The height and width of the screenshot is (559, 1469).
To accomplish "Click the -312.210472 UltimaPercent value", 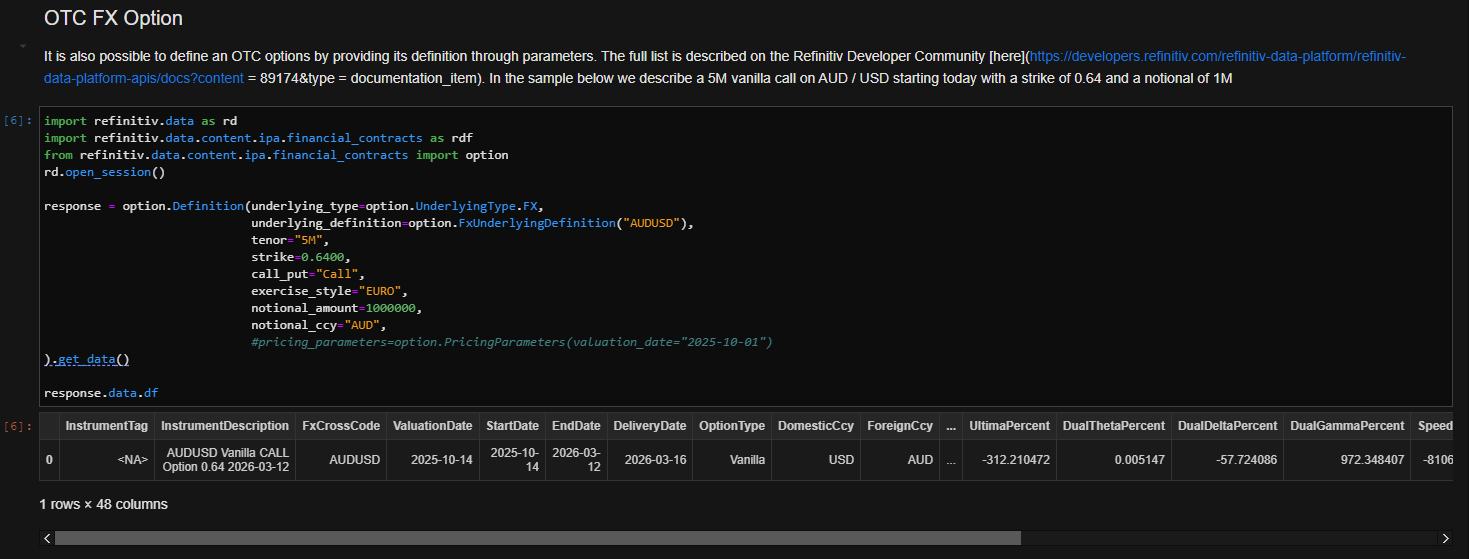I will coord(1010,460).
